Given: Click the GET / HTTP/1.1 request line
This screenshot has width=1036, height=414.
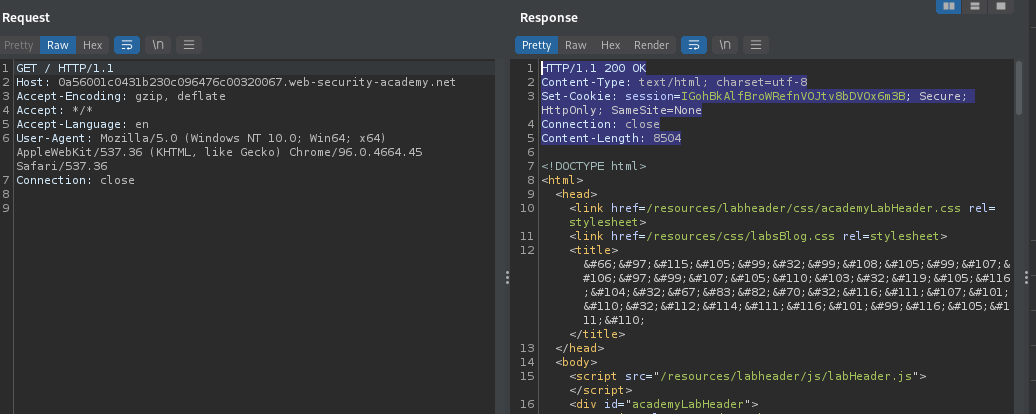Looking at the screenshot, I should point(65,68).
